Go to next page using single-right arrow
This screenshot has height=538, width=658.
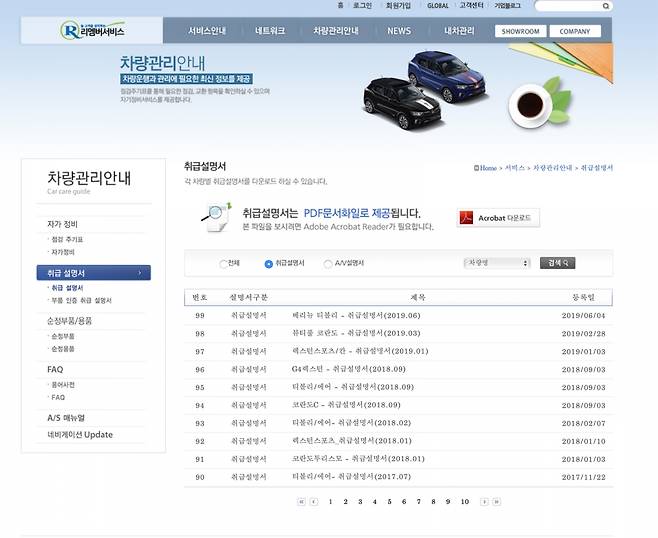point(482,502)
